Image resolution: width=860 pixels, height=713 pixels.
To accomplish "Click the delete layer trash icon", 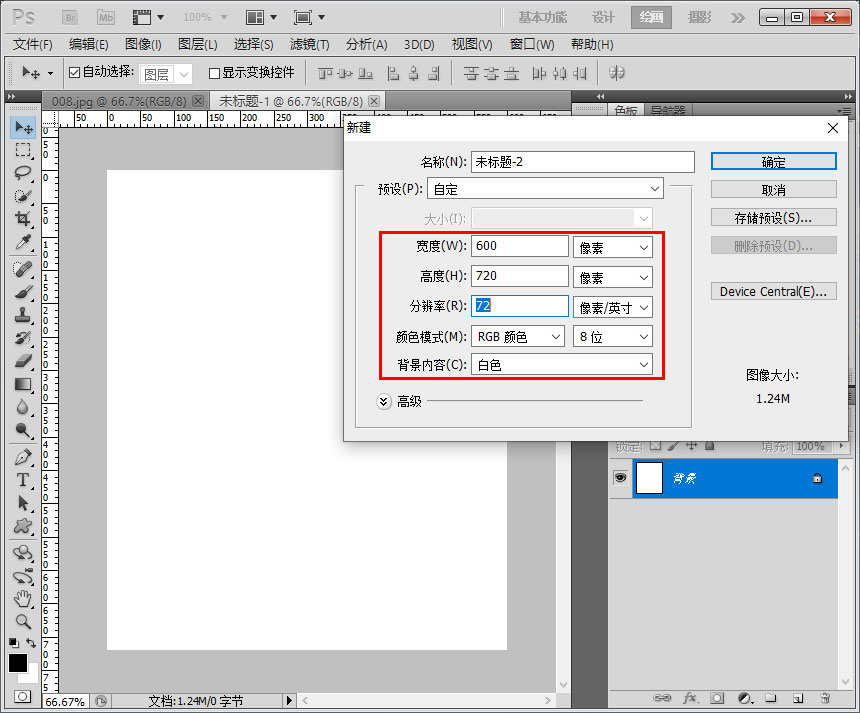I will pyautogui.click(x=825, y=698).
